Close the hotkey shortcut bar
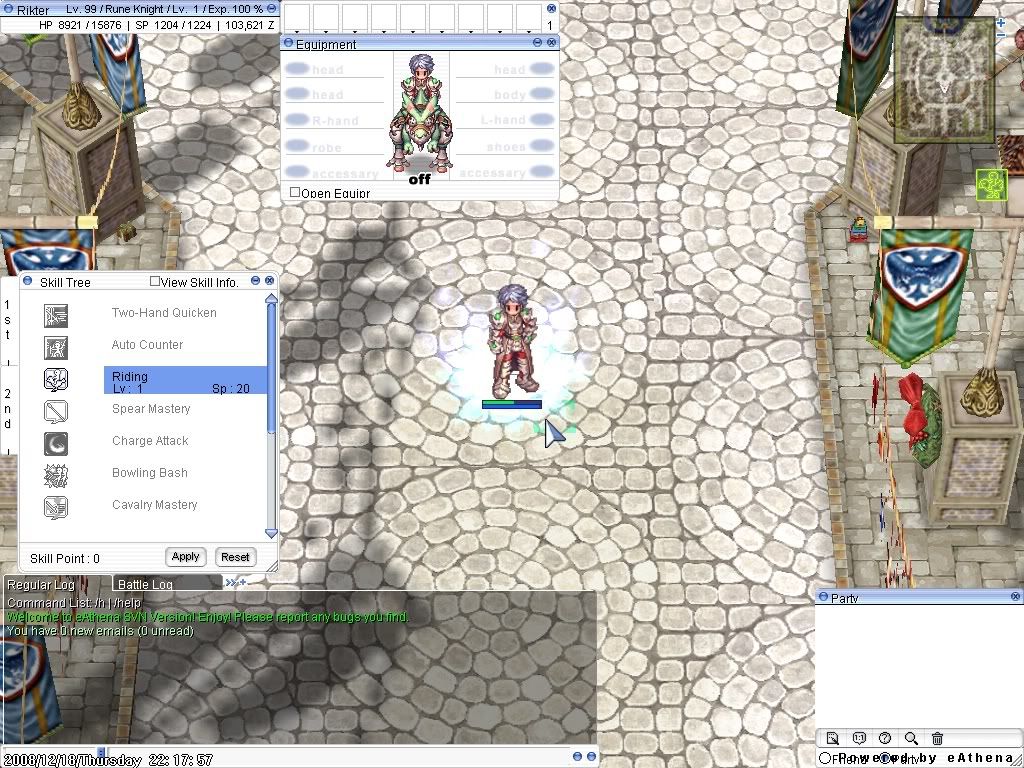The height and width of the screenshot is (768, 1024). coord(551,8)
